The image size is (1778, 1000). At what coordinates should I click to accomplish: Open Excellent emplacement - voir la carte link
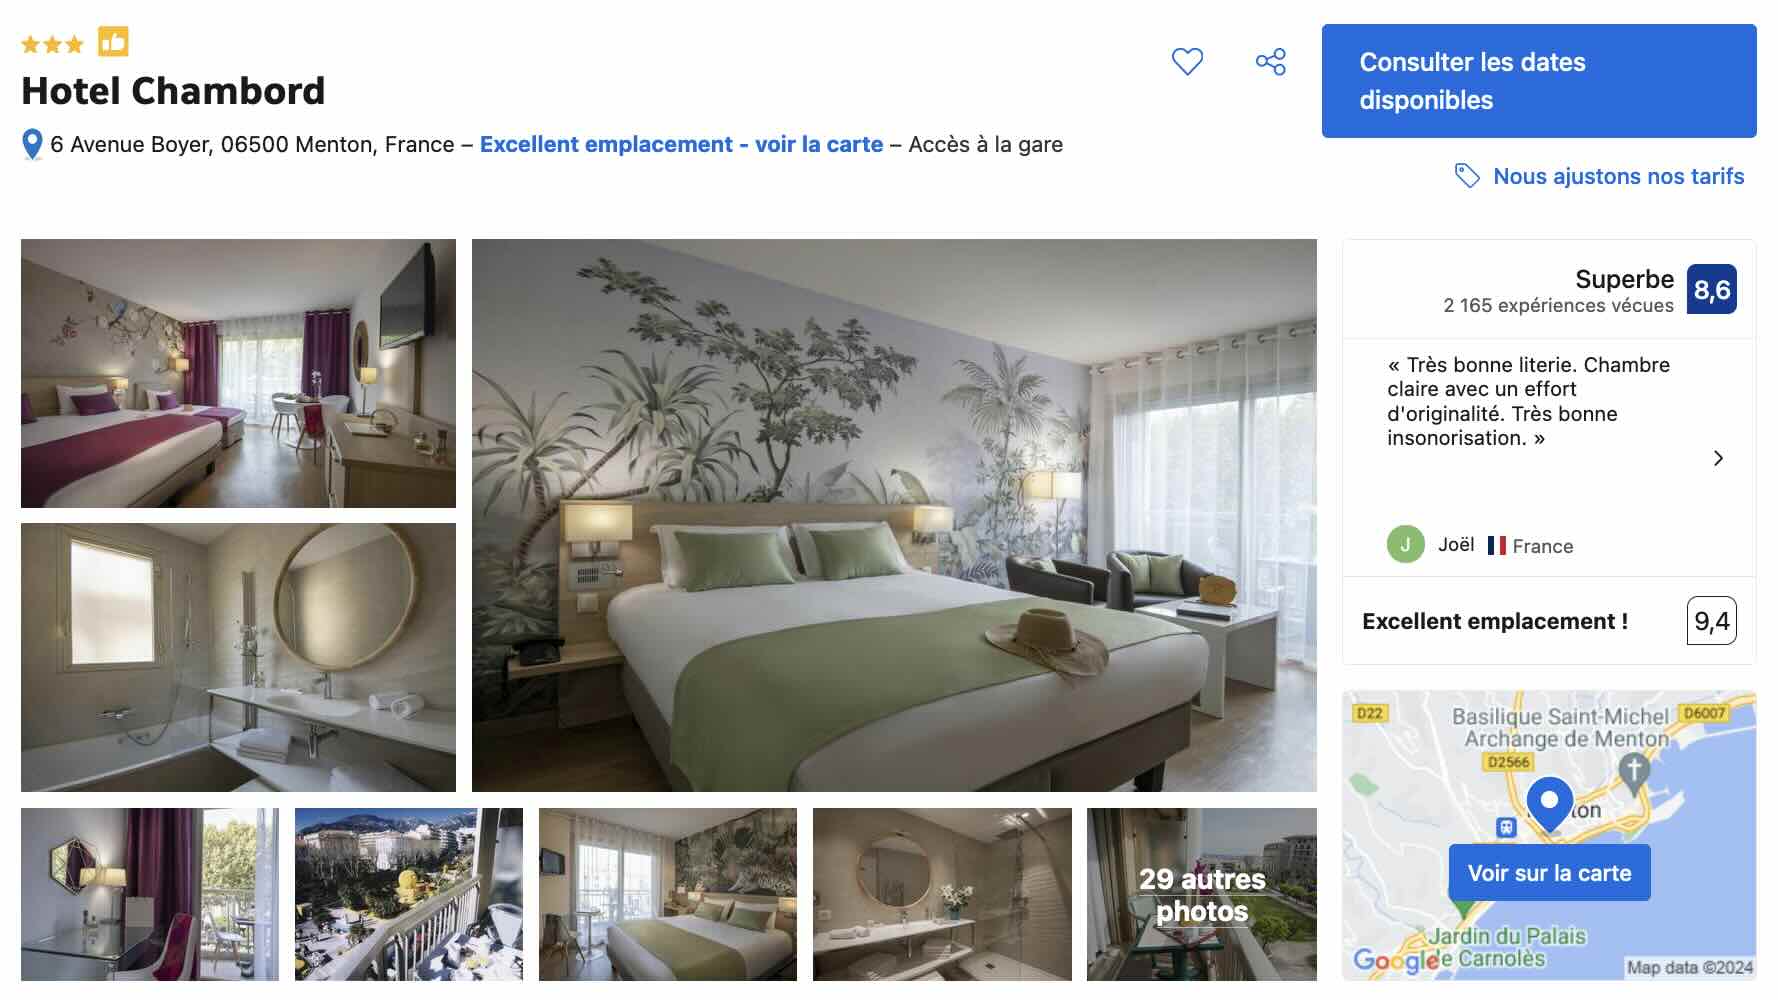click(x=681, y=145)
